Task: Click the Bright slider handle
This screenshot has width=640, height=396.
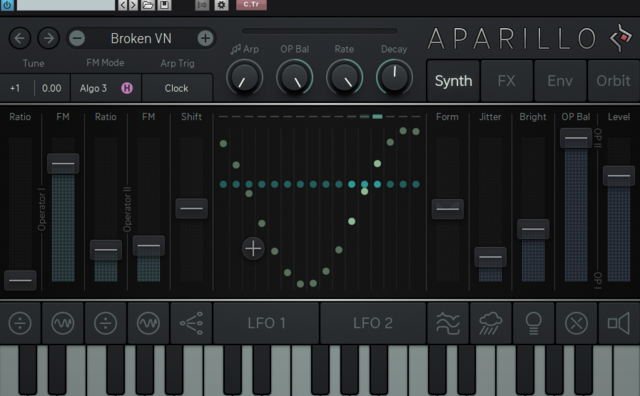Action: (x=533, y=229)
